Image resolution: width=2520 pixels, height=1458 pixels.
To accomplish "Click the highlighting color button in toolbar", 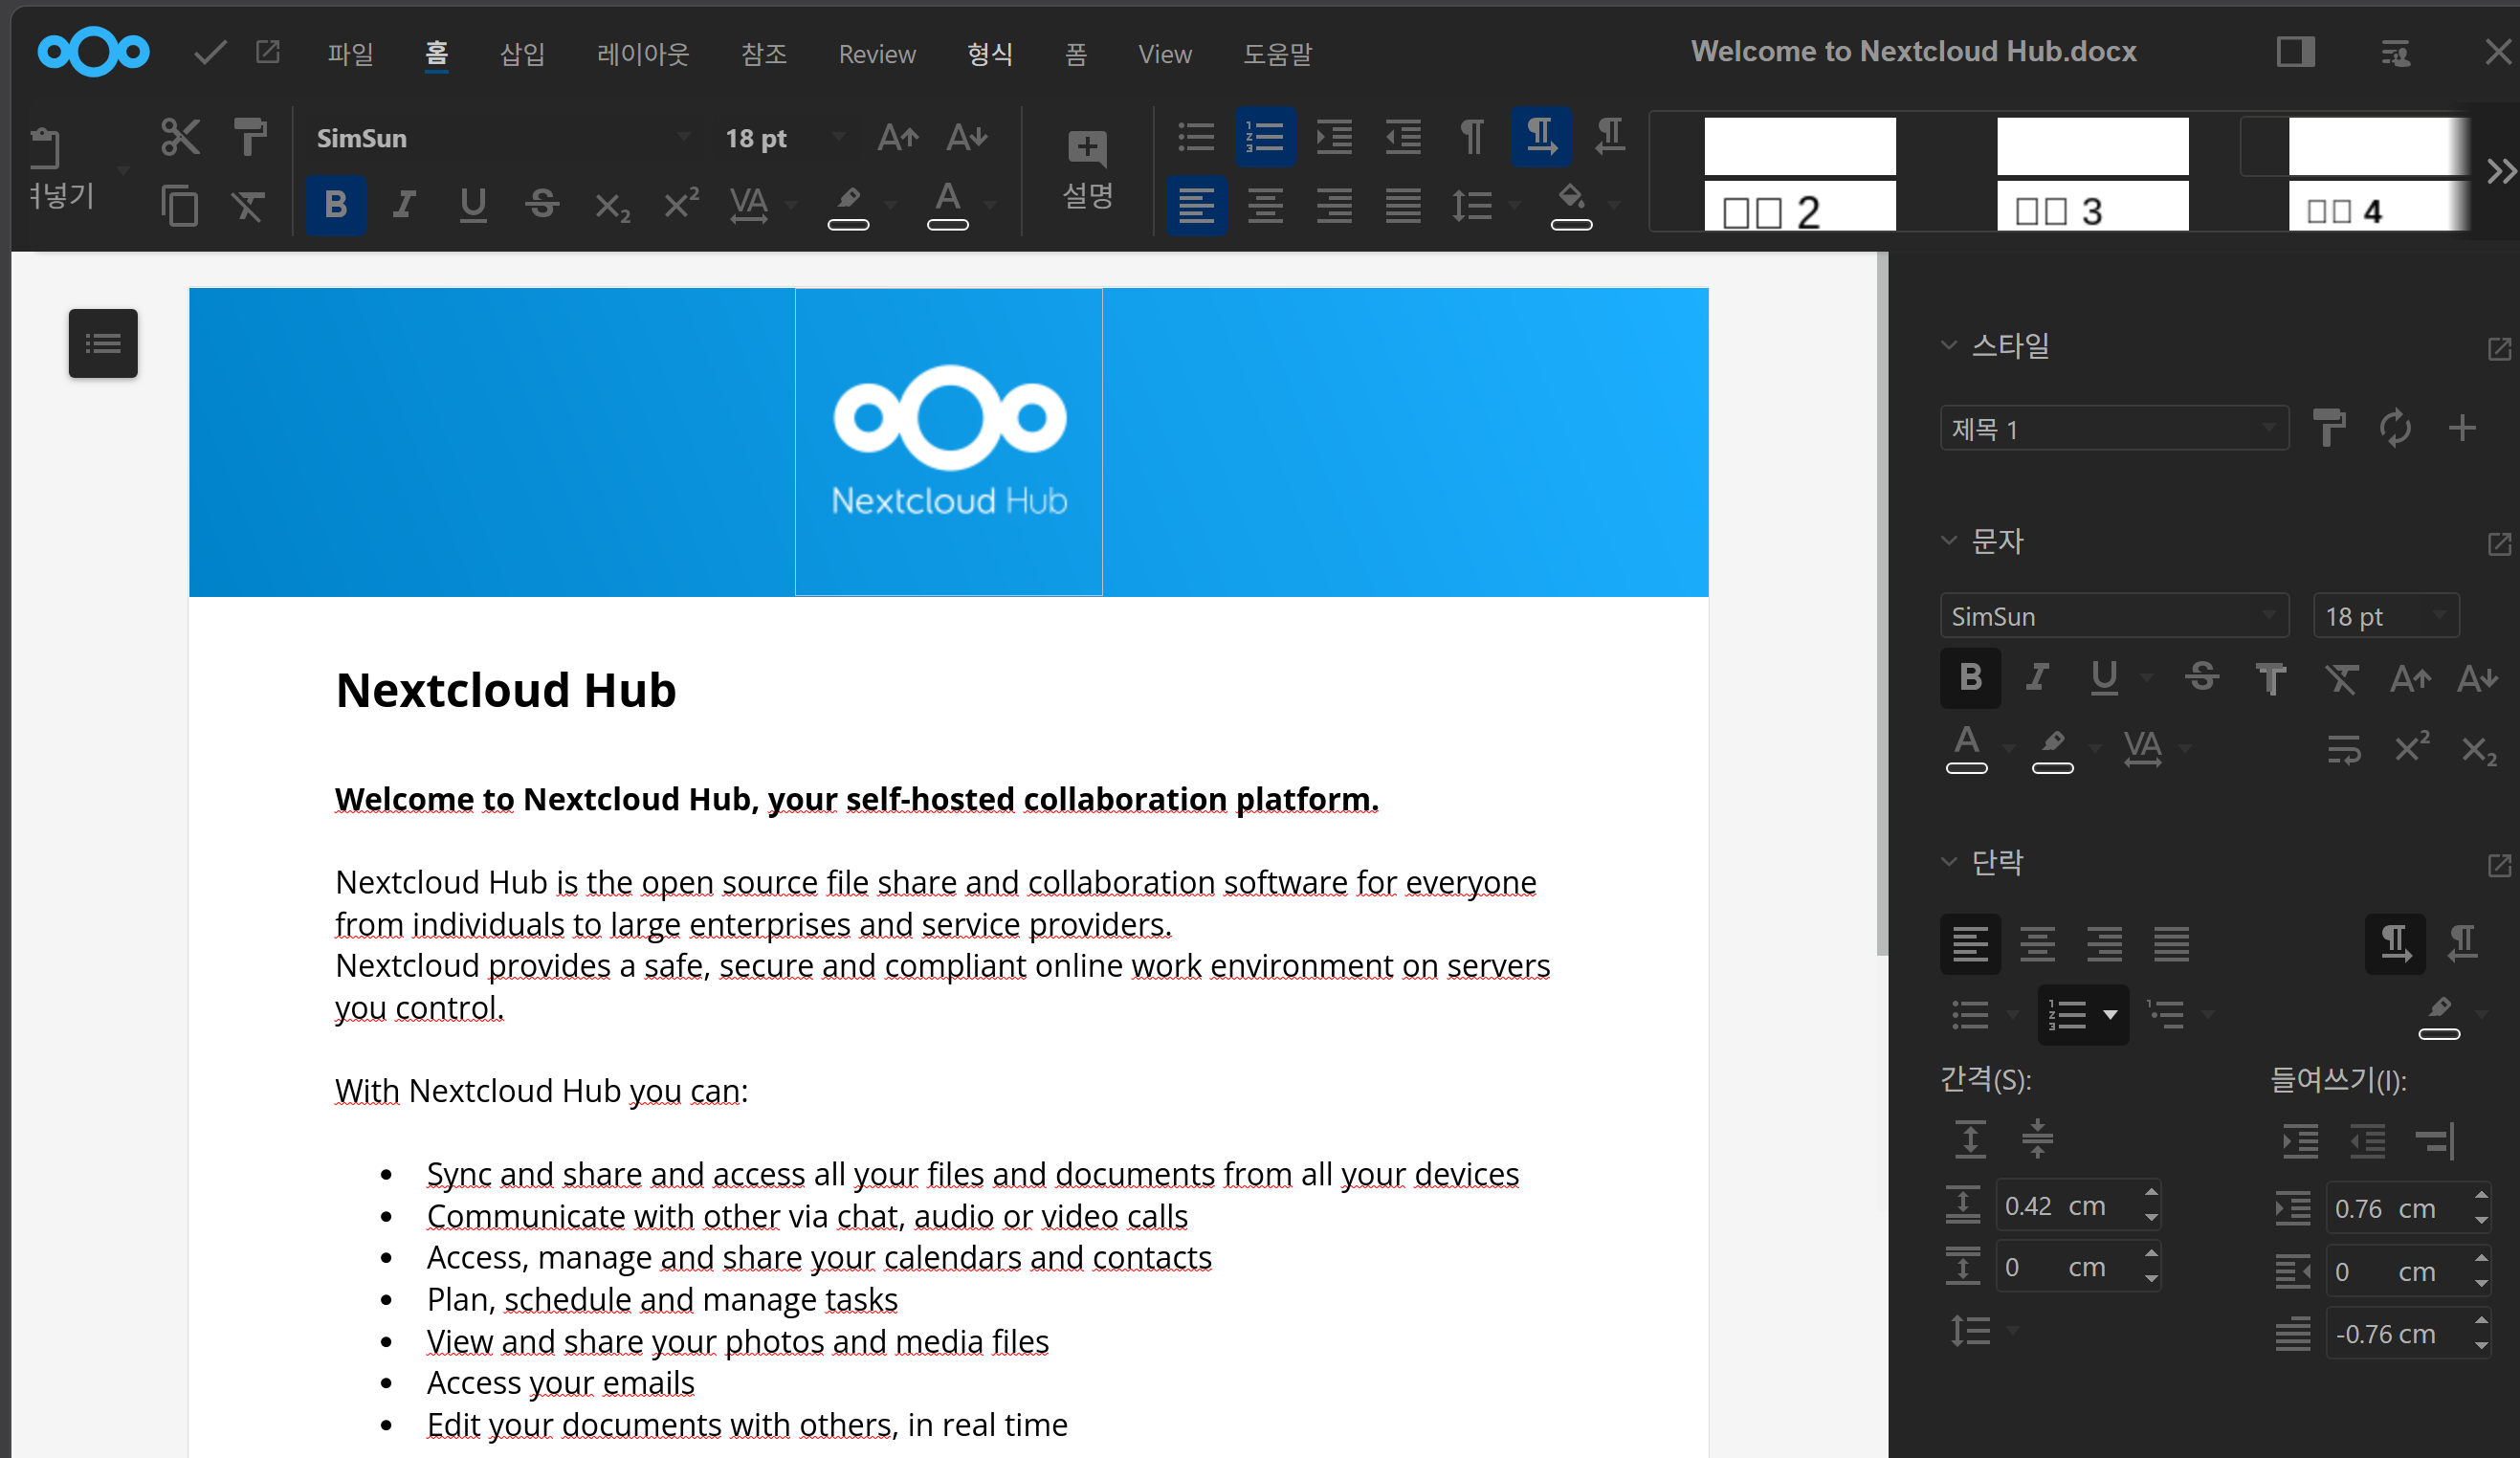I will pos(848,205).
